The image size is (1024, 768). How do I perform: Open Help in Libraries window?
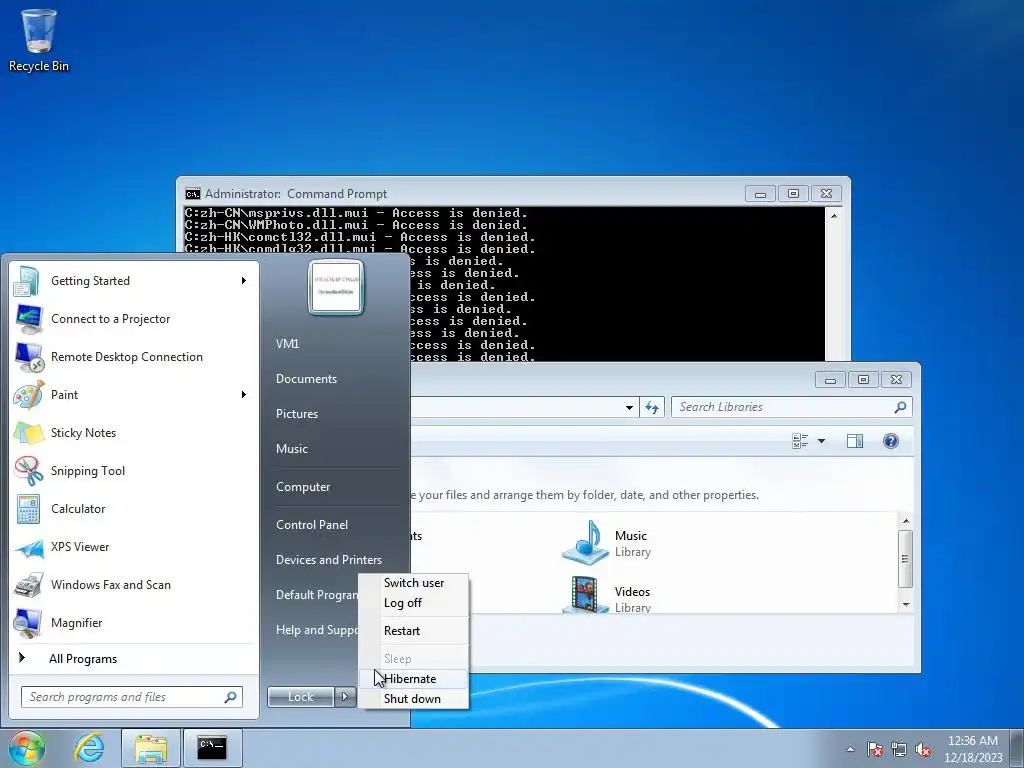point(891,441)
